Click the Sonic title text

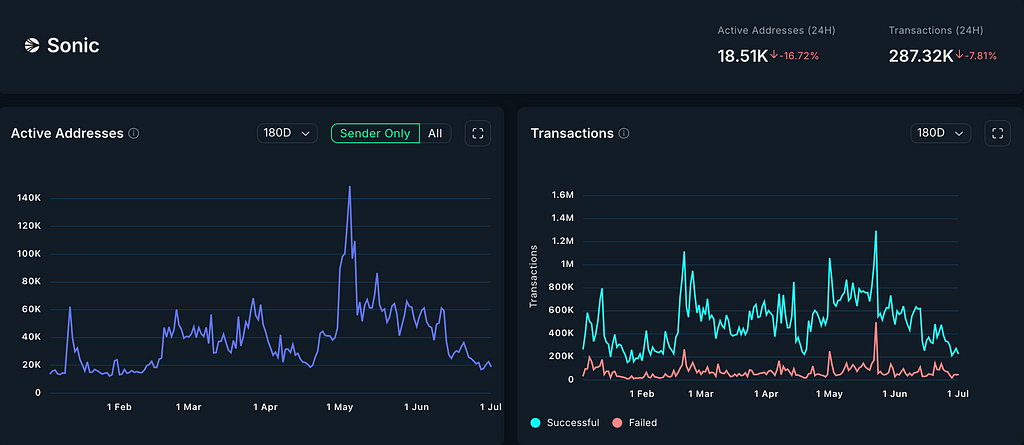click(x=73, y=45)
